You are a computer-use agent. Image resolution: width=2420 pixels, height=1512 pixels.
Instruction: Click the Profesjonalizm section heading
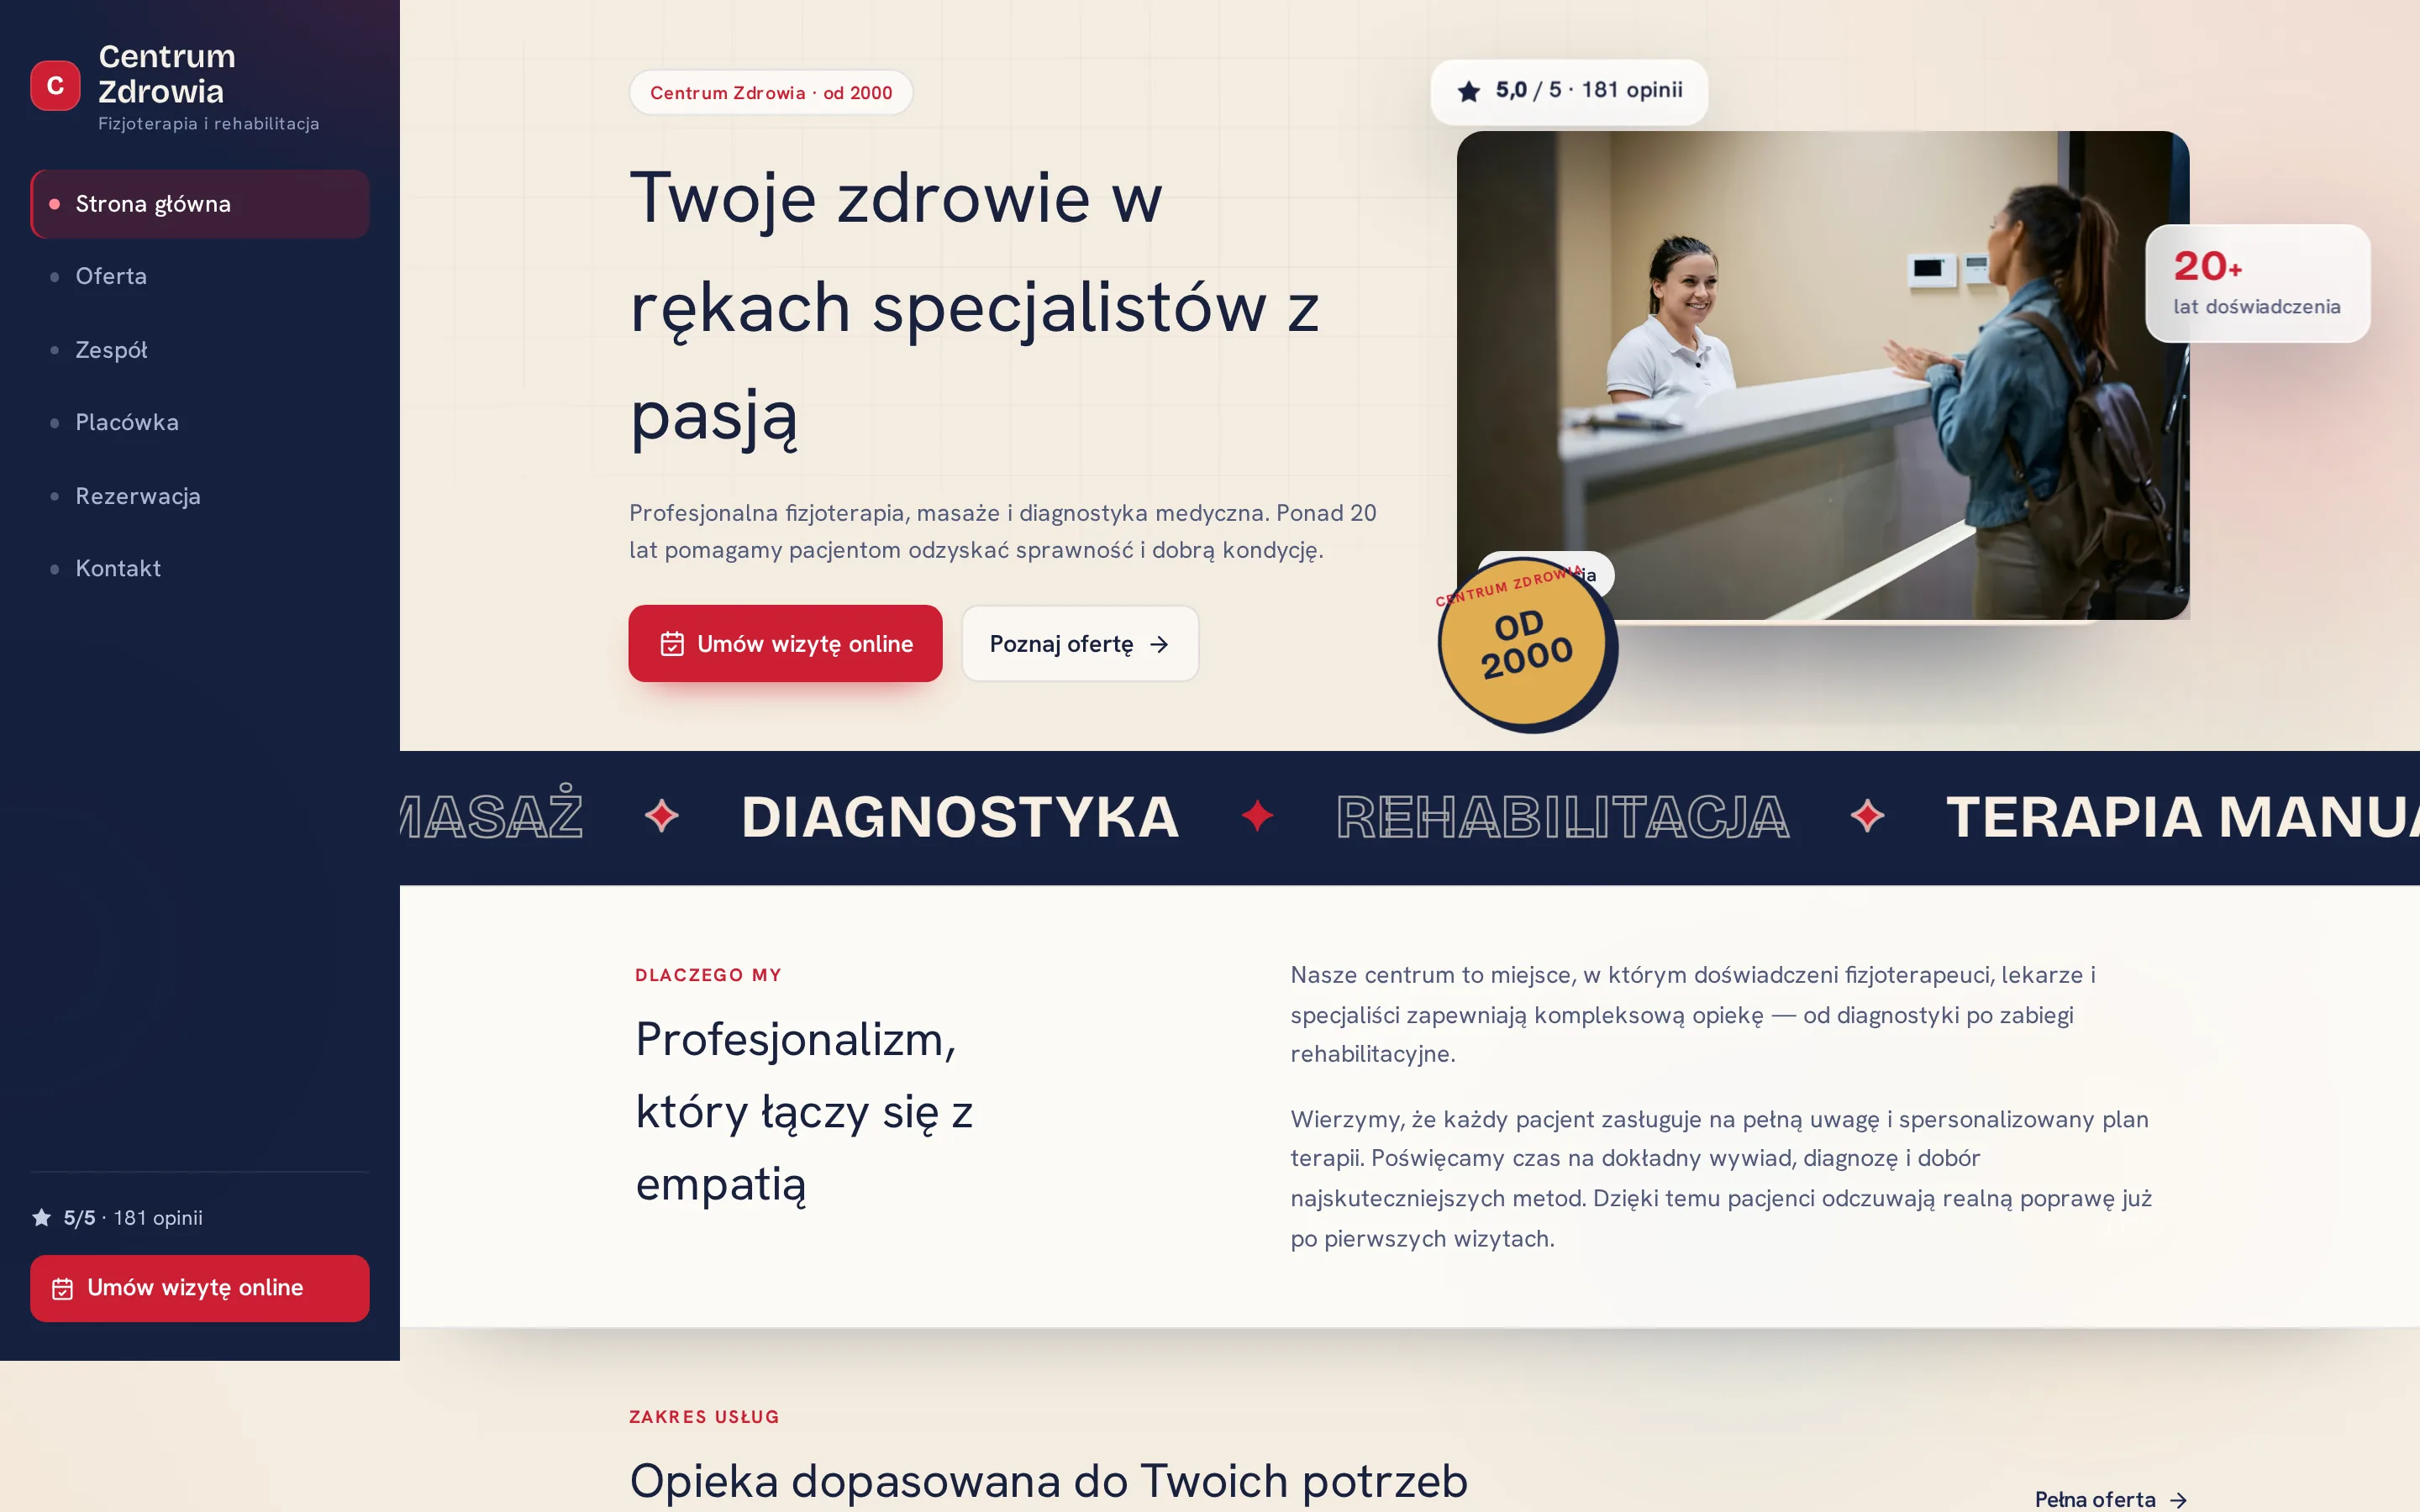pyautogui.click(x=804, y=1112)
